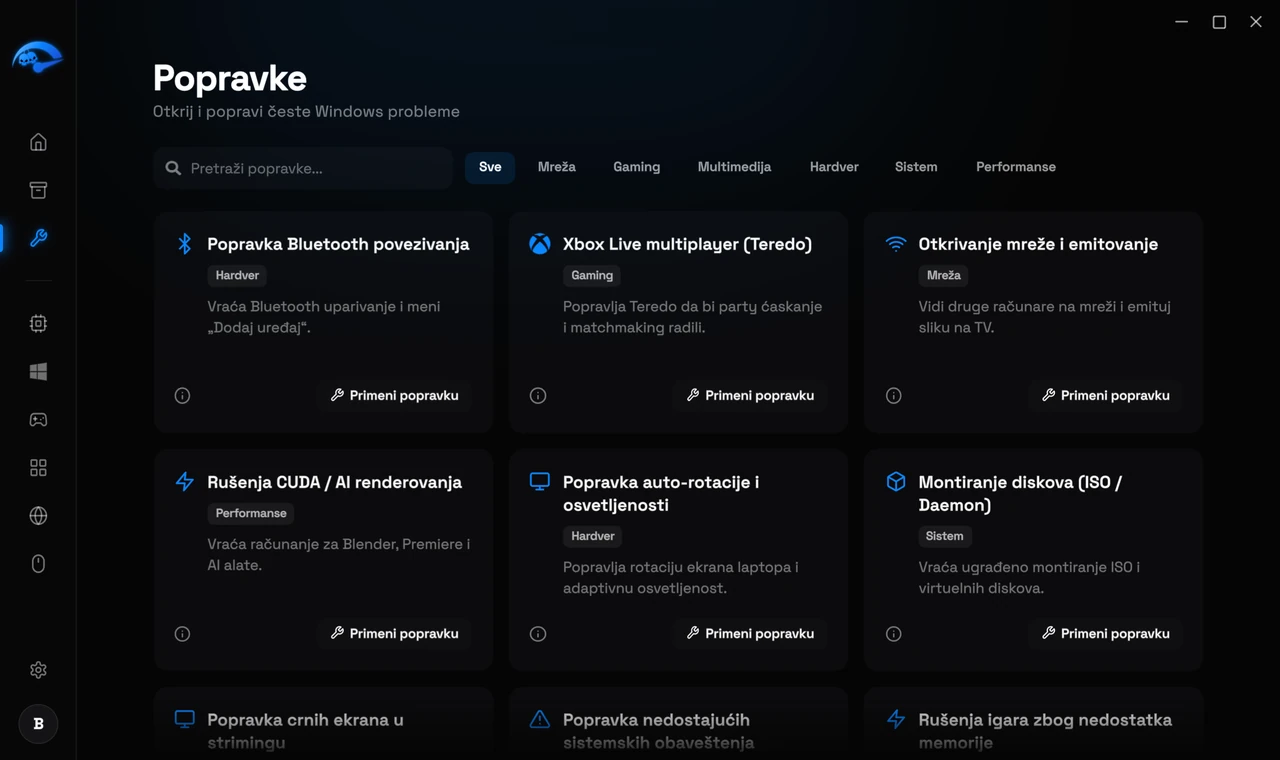Screen dimensions: 1280x760
Task: Open the Windows logo sidebar icon
Action: click(38, 371)
